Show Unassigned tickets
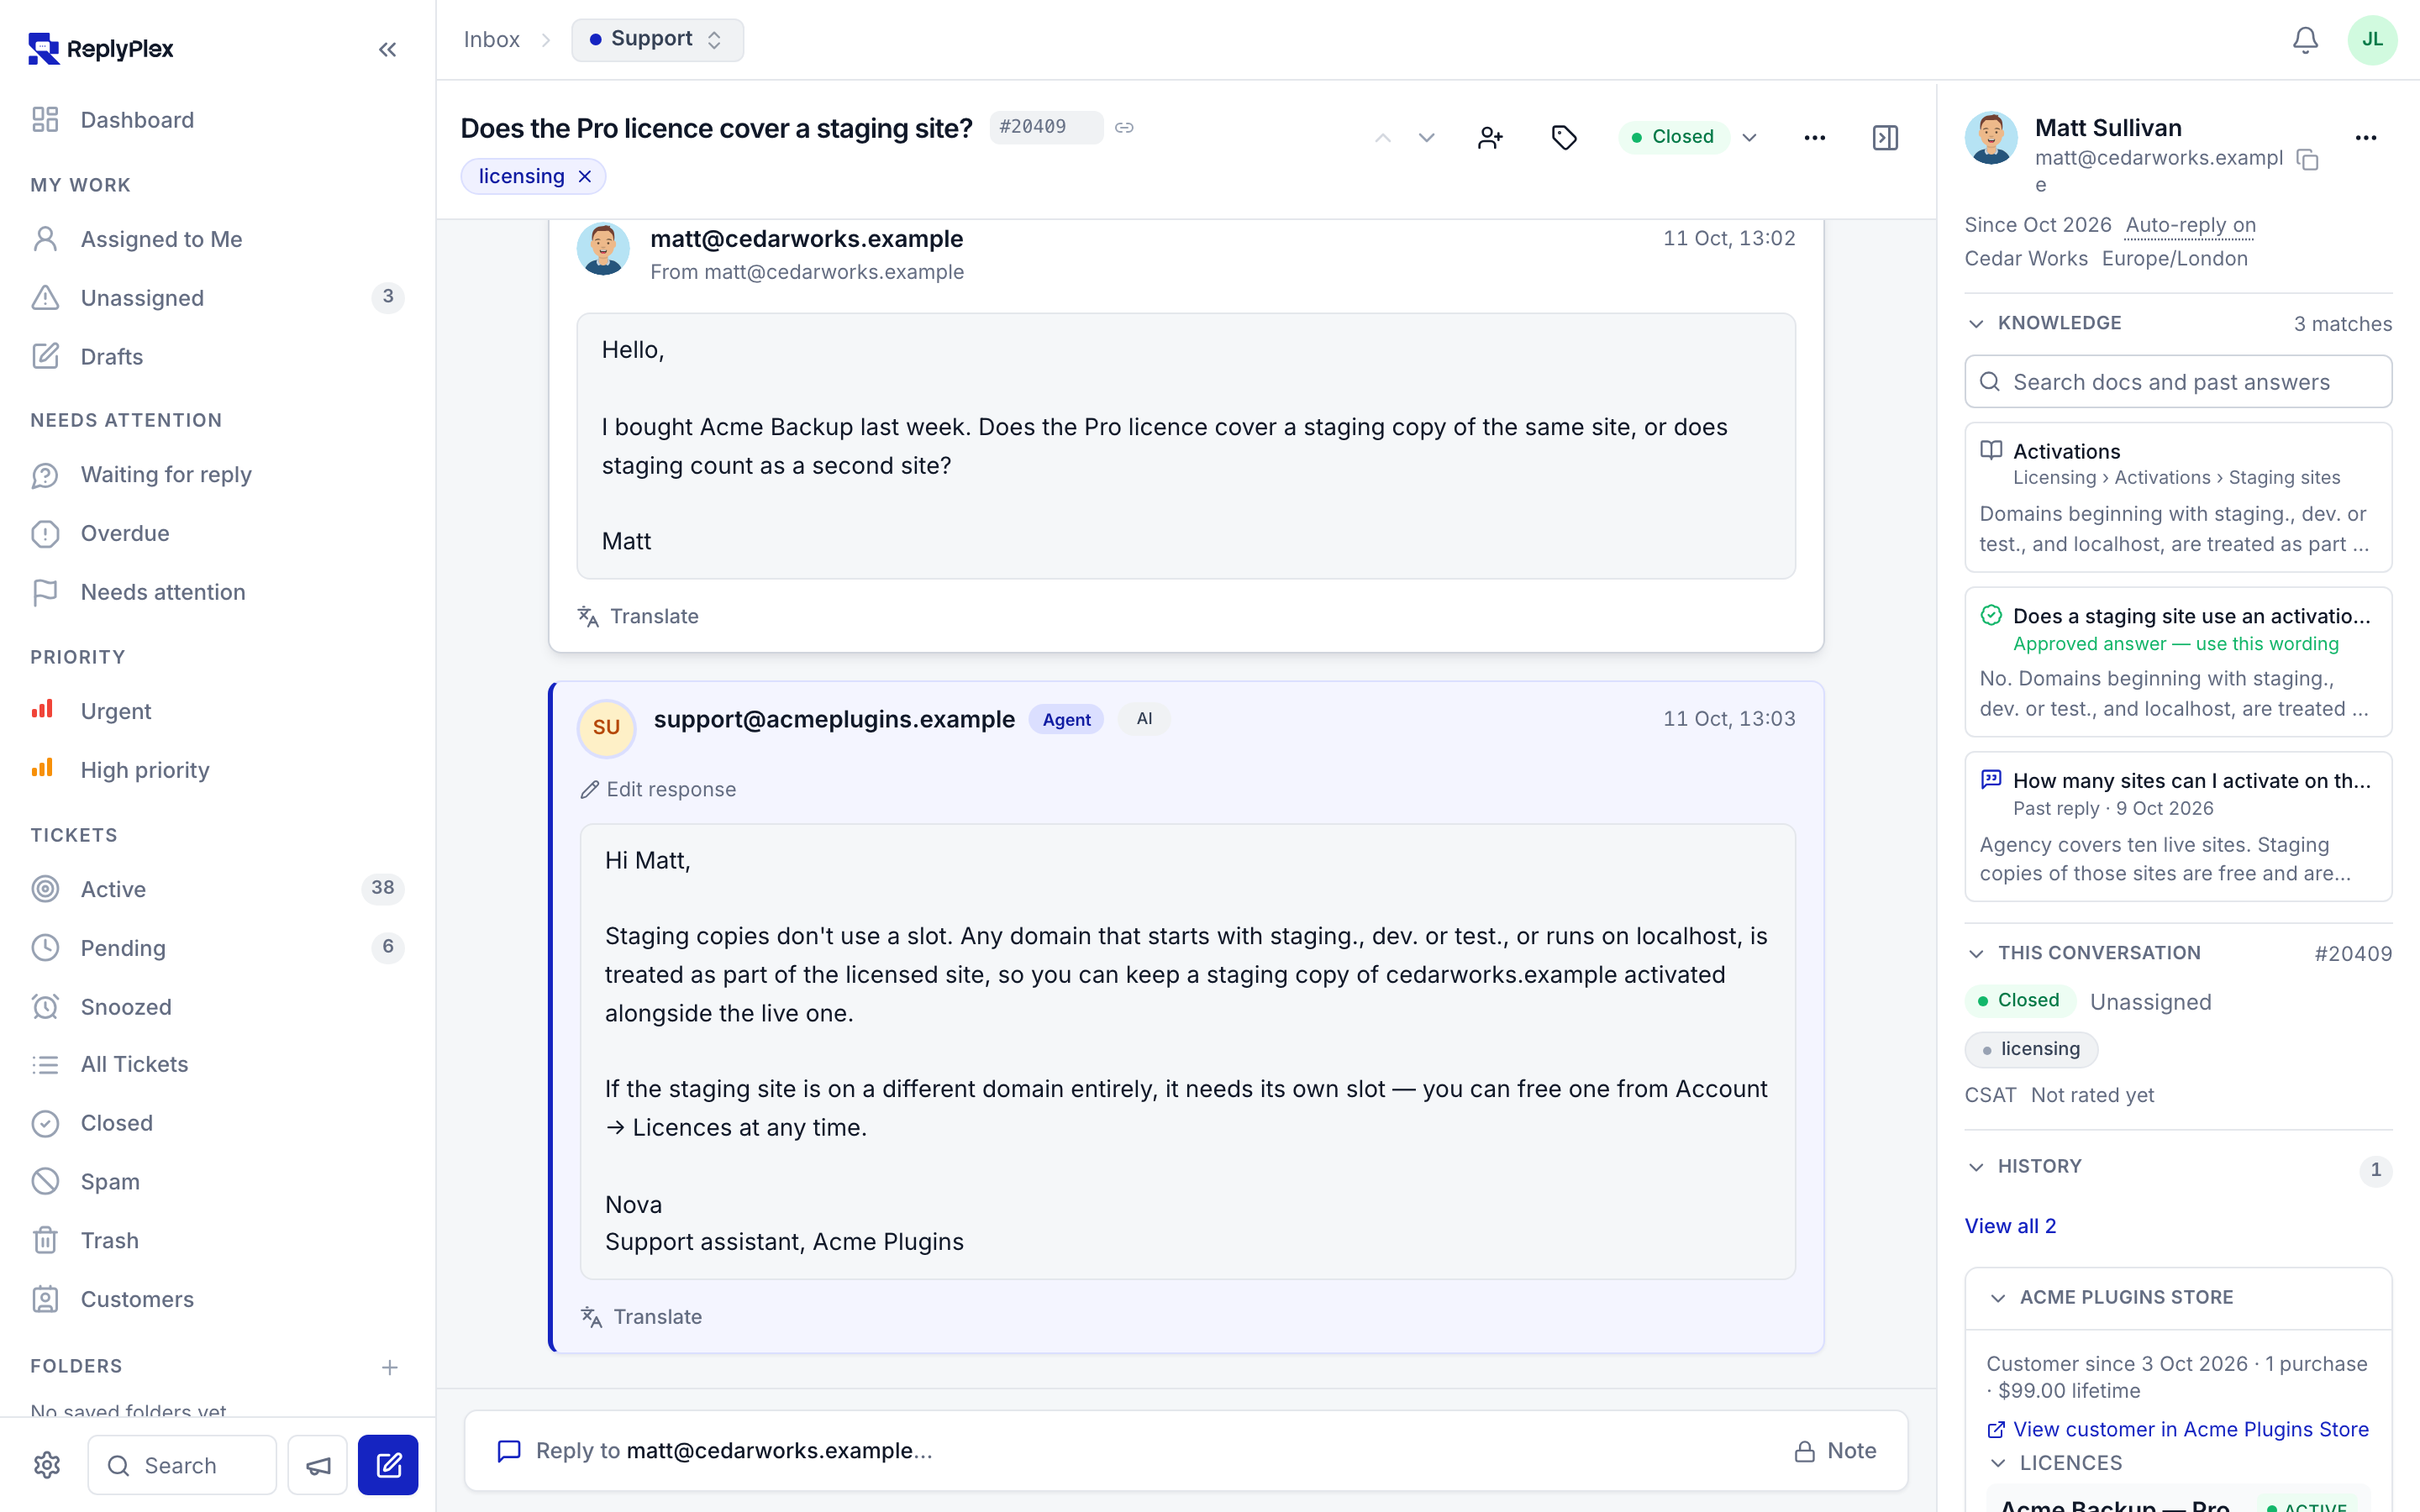Viewport: 2420px width, 1512px height. pos(217,297)
